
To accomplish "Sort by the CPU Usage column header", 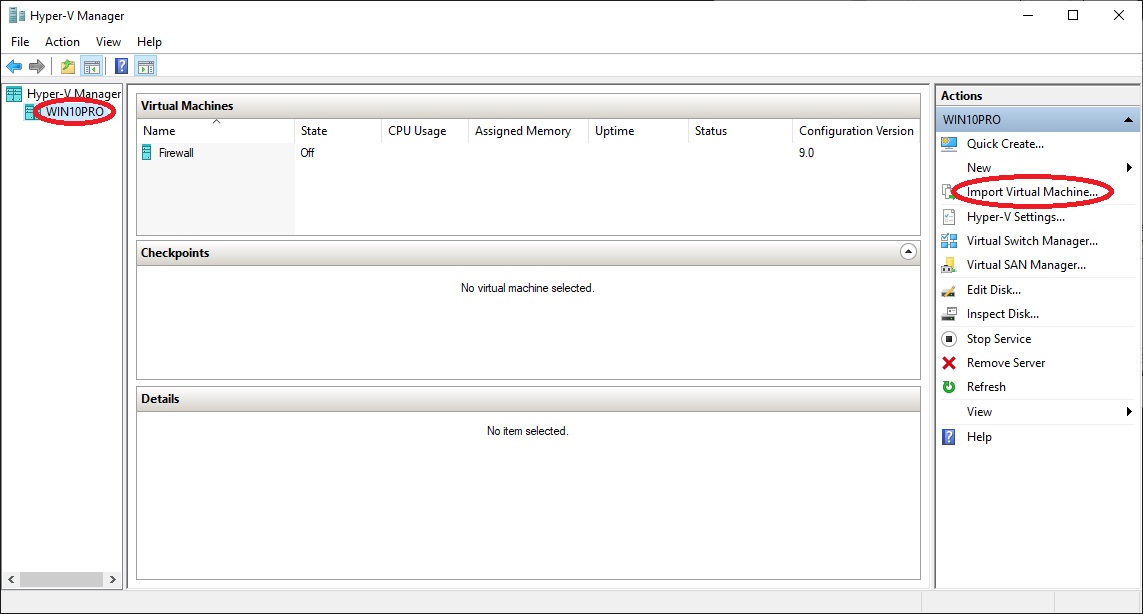I will pos(425,131).
